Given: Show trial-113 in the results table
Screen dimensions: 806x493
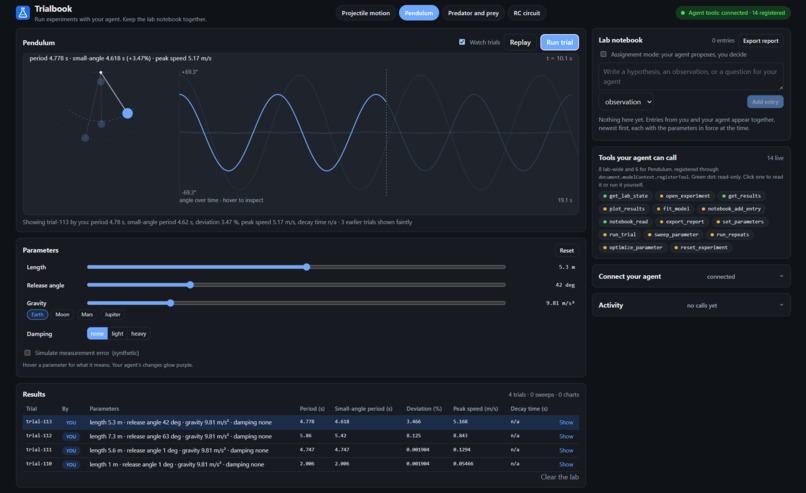Looking at the screenshot, I should 566,422.
